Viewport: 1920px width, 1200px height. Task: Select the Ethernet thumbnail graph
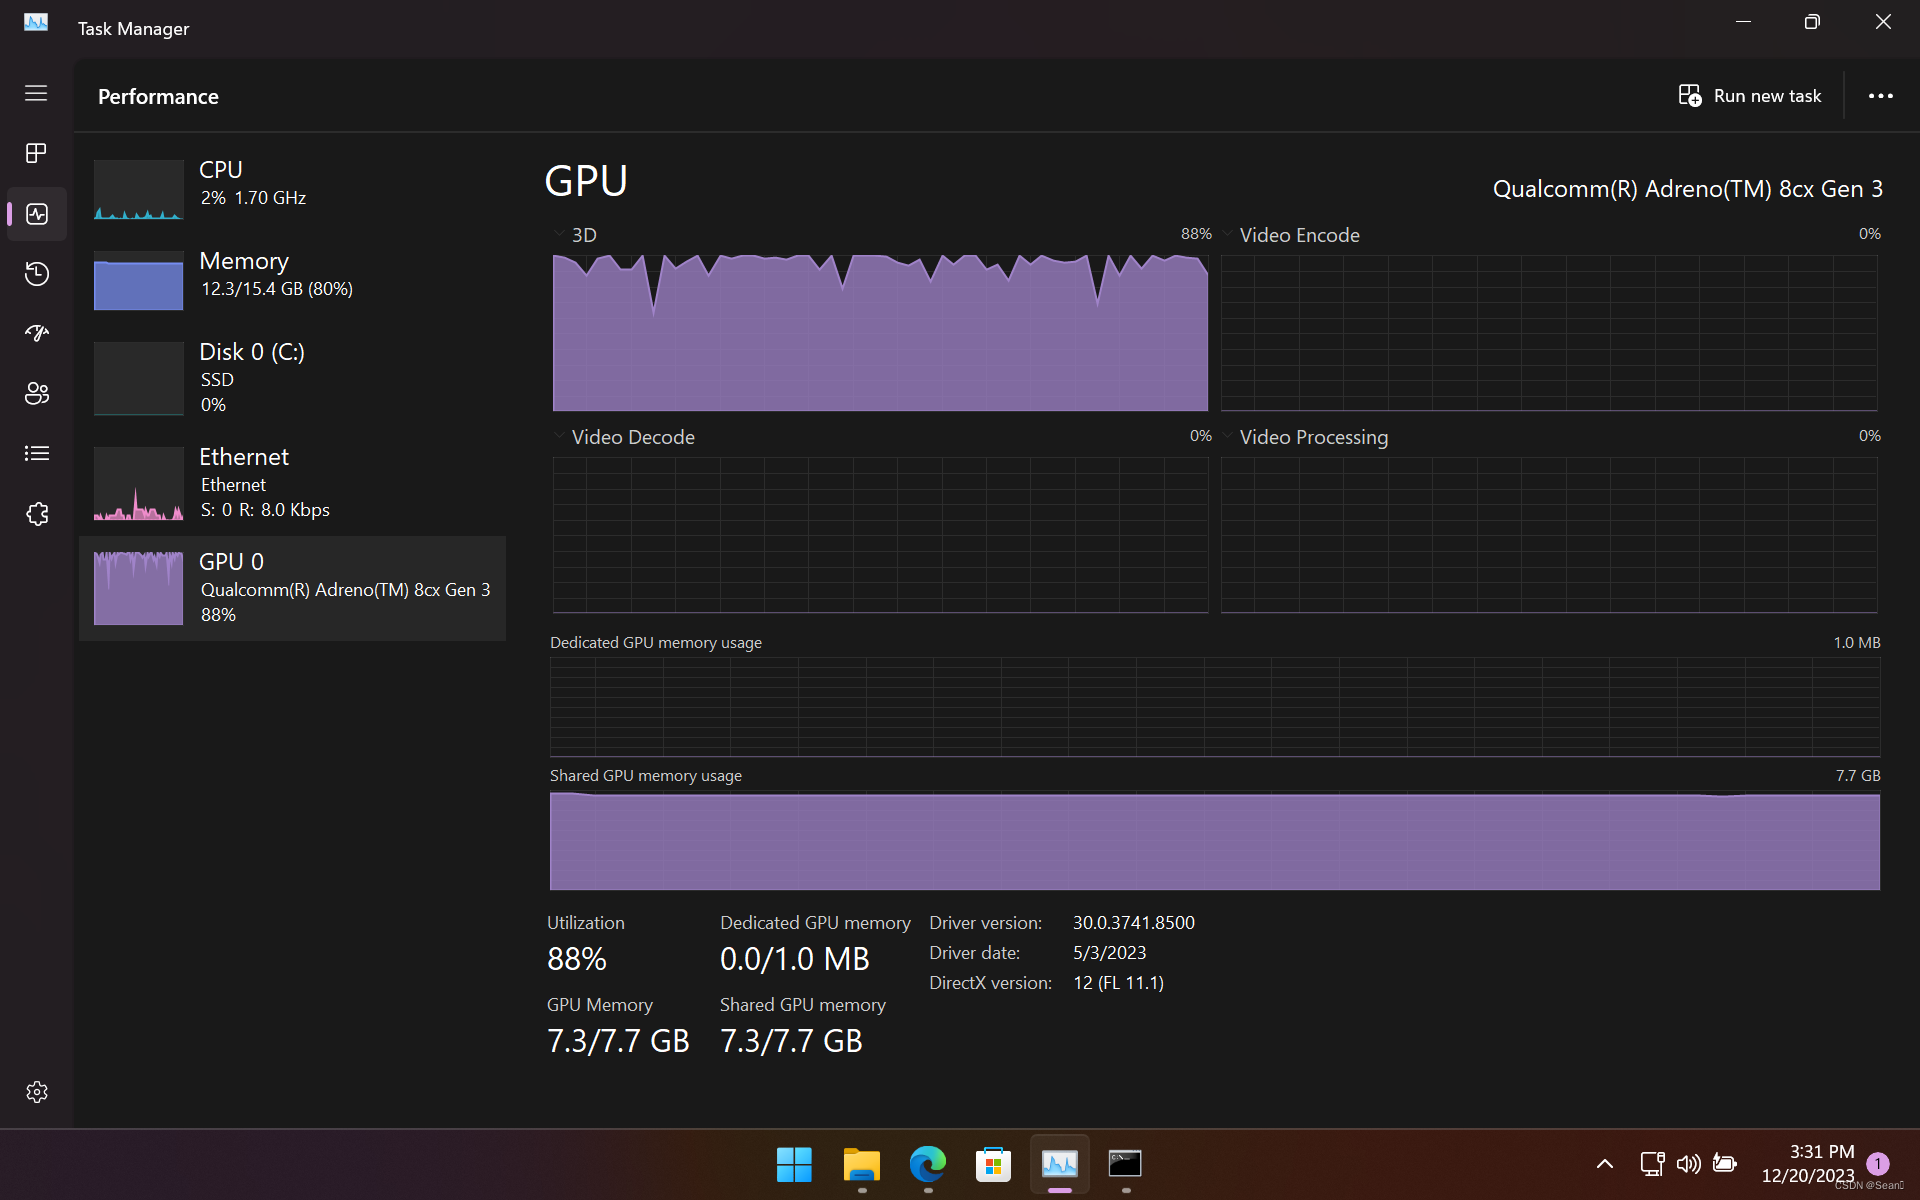(138, 484)
